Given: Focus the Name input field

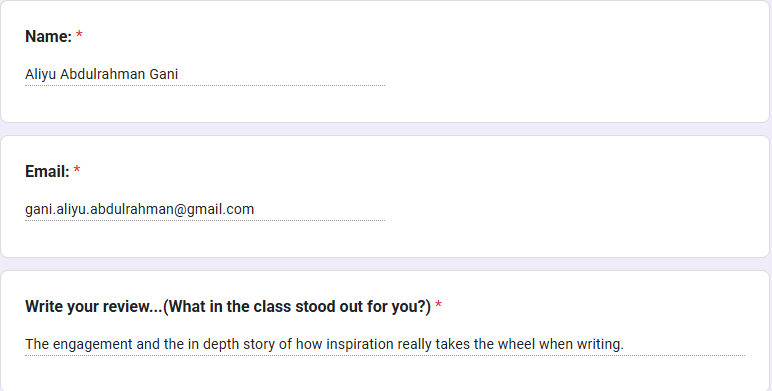Looking at the screenshot, I should pos(205,74).
